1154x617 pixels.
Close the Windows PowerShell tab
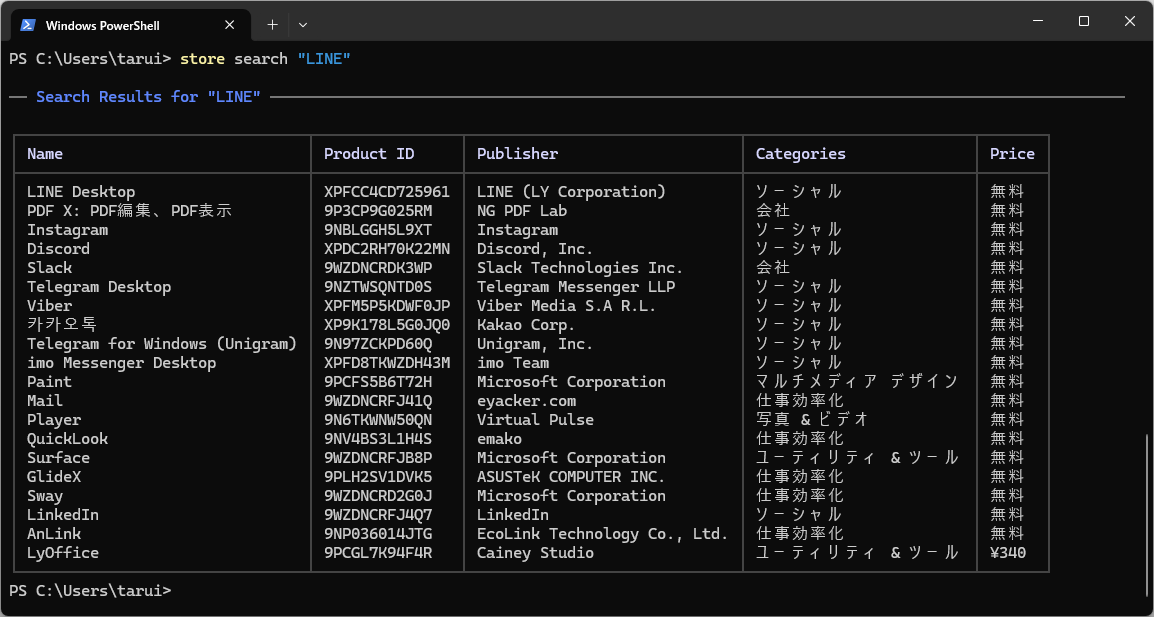(x=230, y=25)
